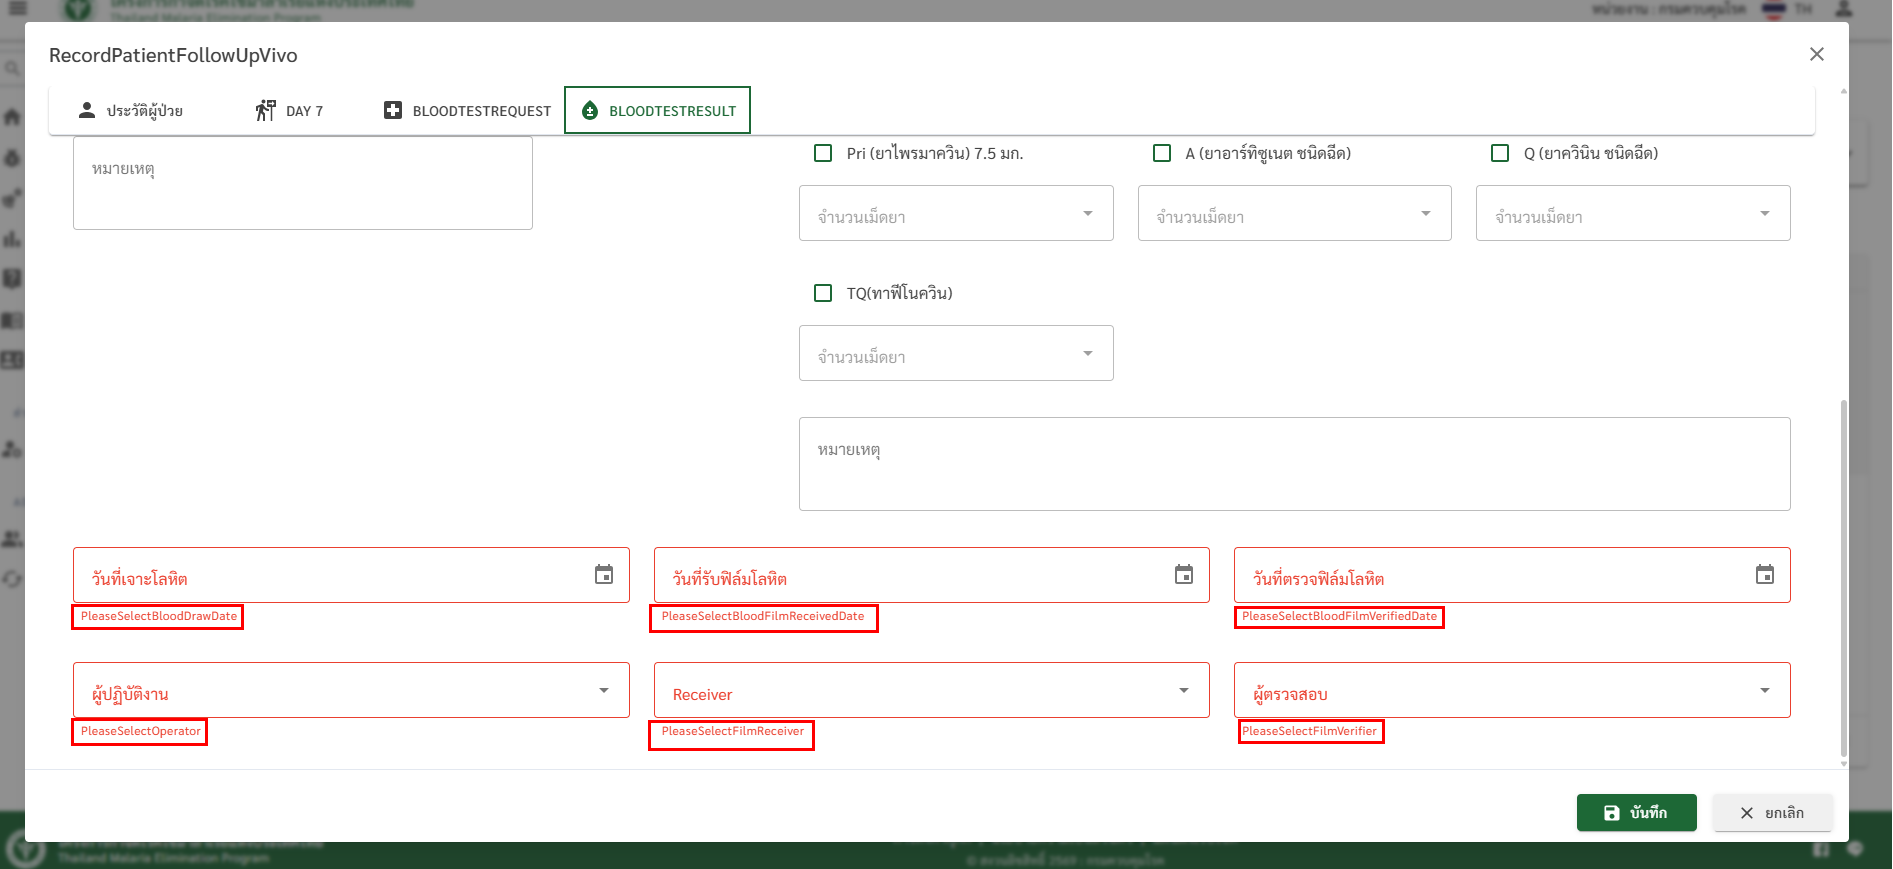Toggle the TQ(ทาฟีโนควิน) checkbox
The height and width of the screenshot is (869, 1893).
click(823, 293)
